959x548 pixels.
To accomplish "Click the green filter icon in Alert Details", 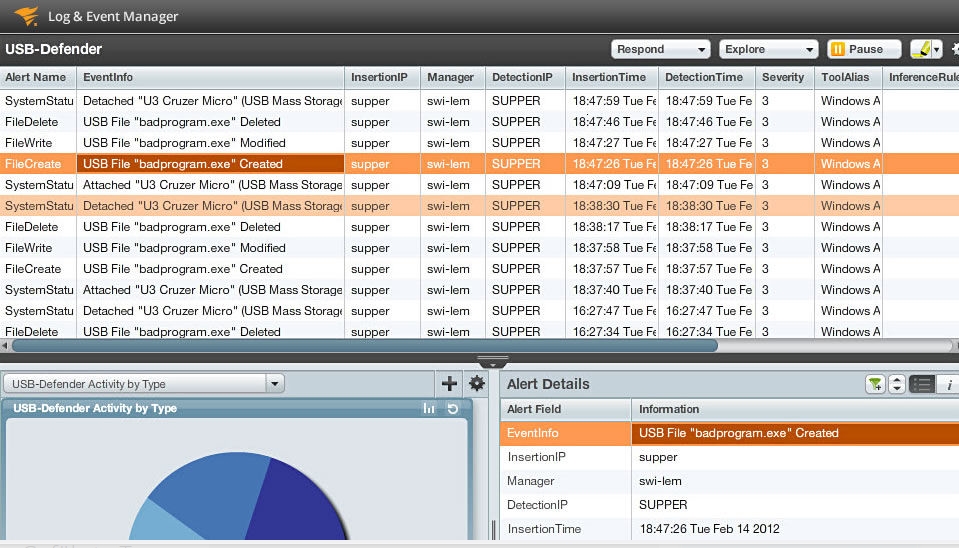I will [875, 384].
